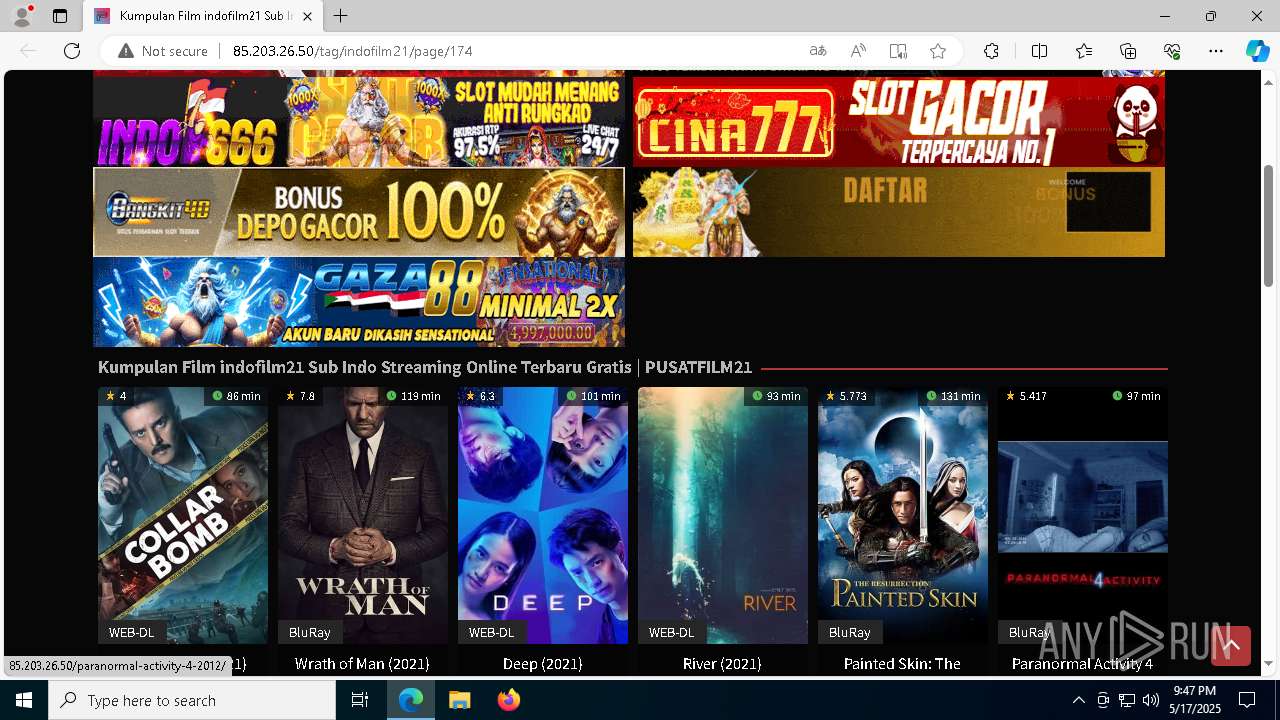
Task: Click WEB-DL badge on Deep
Action: pos(492,632)
